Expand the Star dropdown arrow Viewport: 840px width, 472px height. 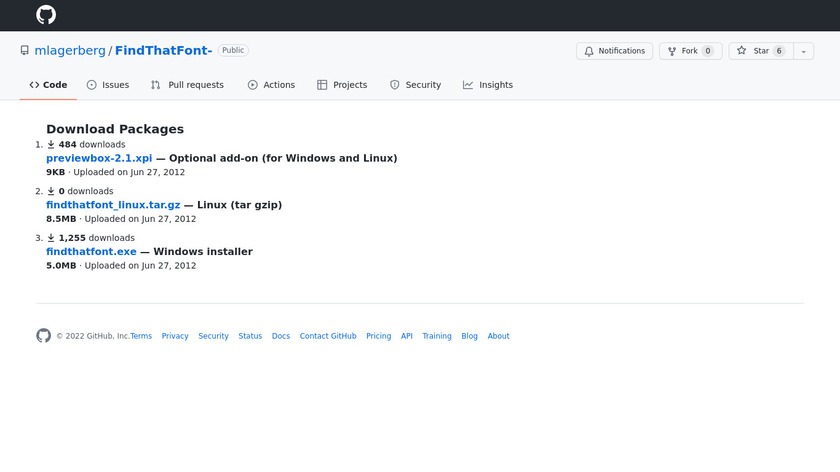coord(803,51)
